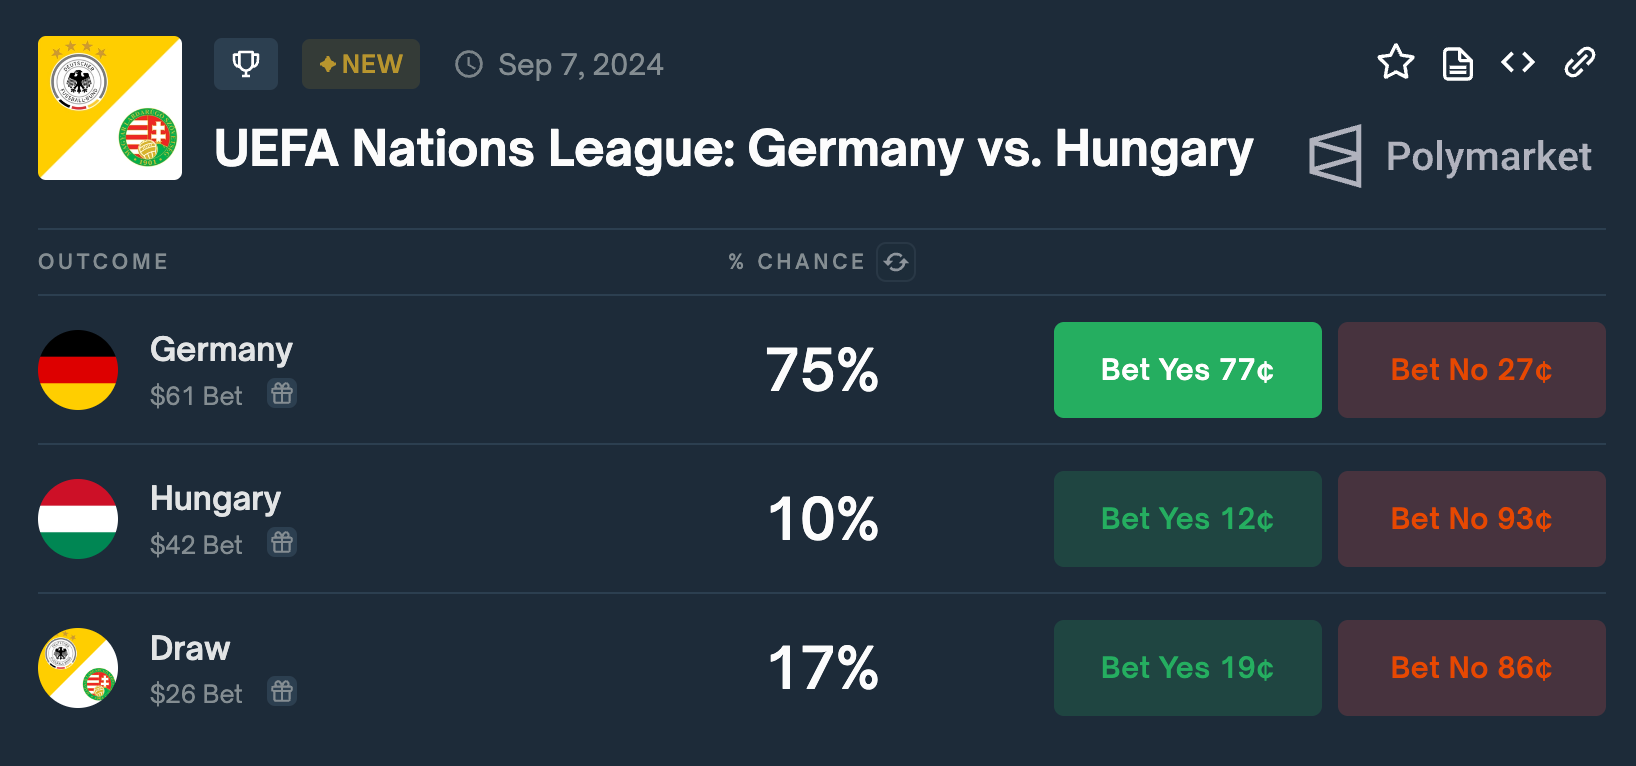Click the NEW badge

361,64
